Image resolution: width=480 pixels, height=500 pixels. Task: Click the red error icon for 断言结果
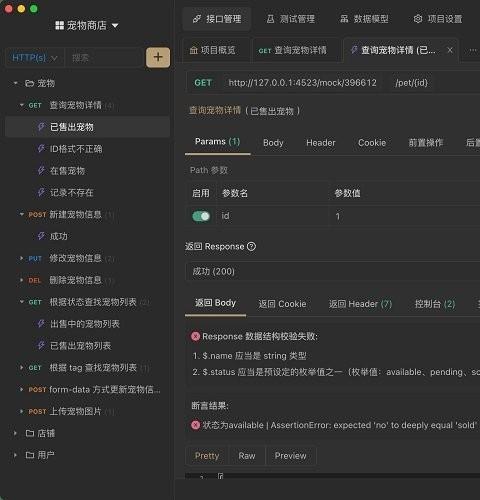(195, 425)
